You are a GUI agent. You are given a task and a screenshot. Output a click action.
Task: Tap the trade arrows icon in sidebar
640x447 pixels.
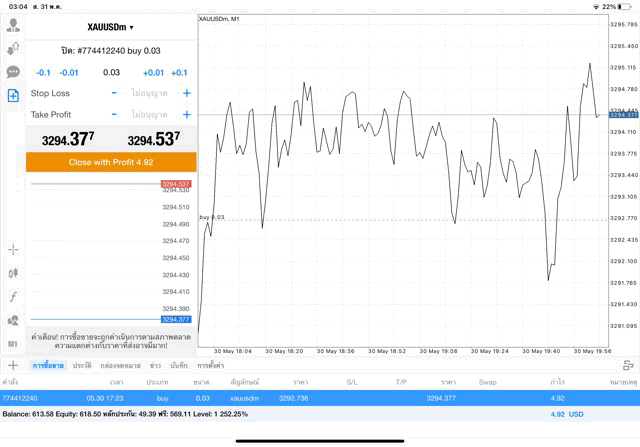click(13, 47)
